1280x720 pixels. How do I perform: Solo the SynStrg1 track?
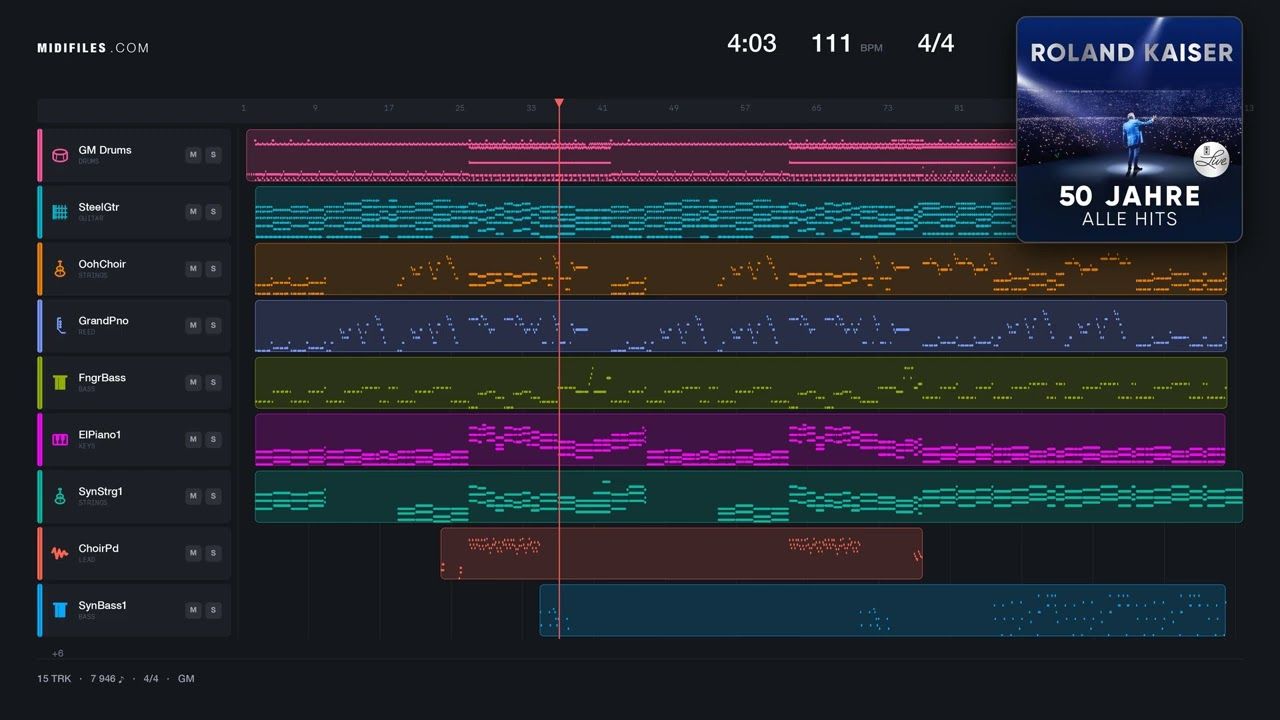[x=212, y=497]
